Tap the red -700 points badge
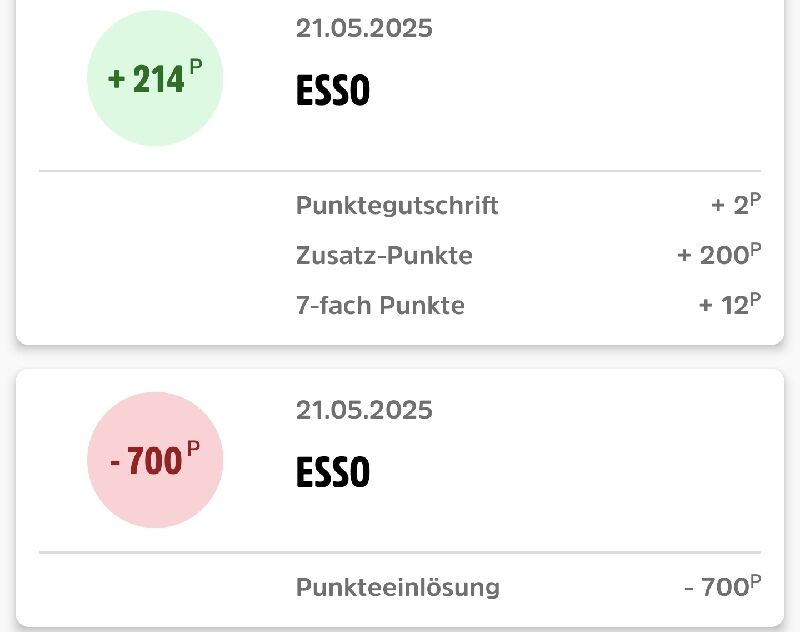 click(155, 460)
